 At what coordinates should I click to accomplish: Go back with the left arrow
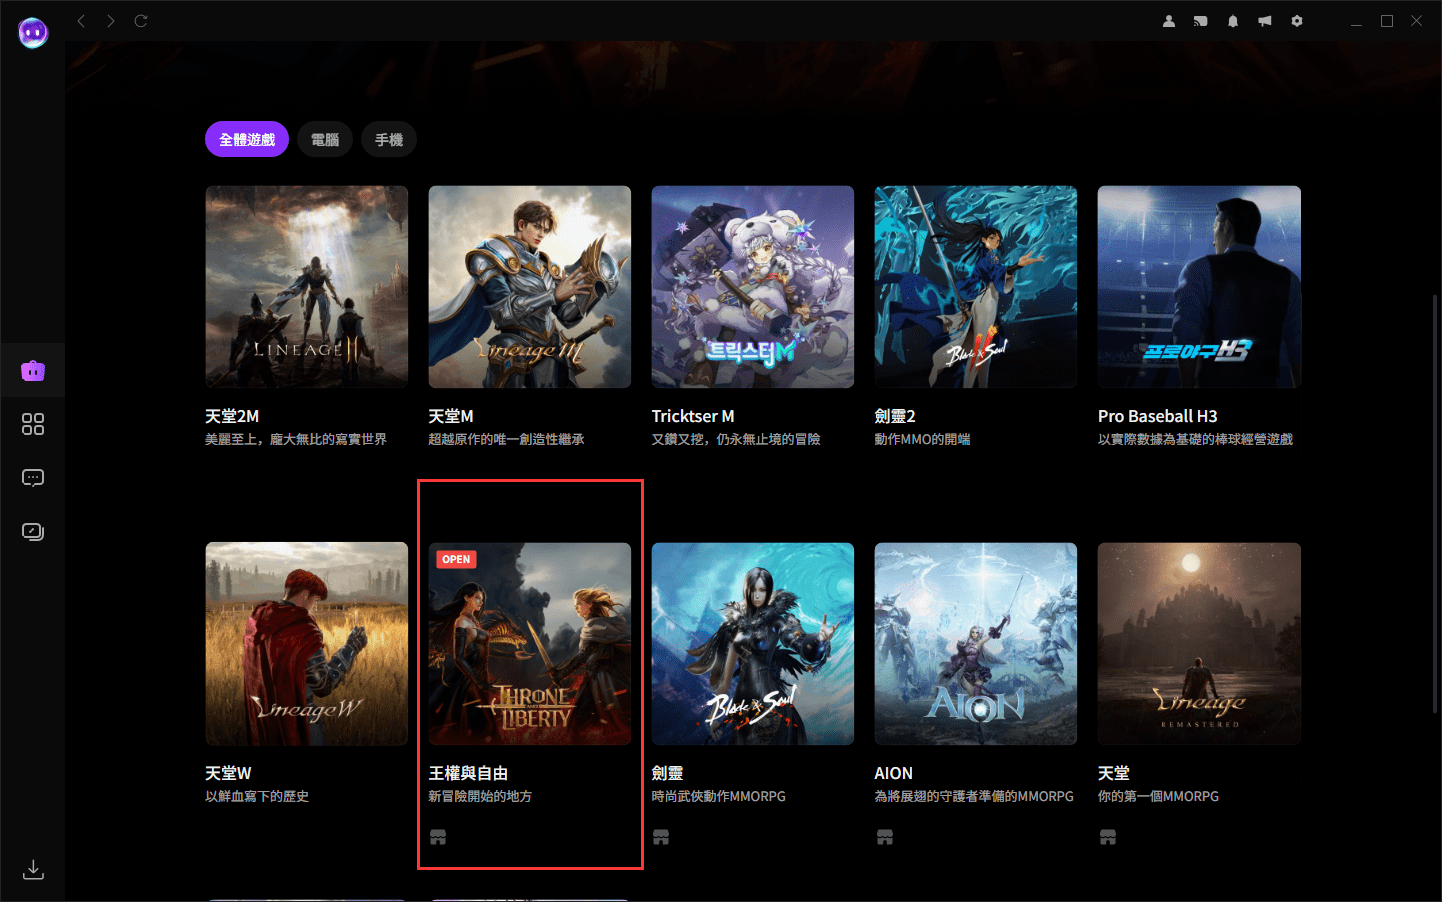(x=82, y=21)
